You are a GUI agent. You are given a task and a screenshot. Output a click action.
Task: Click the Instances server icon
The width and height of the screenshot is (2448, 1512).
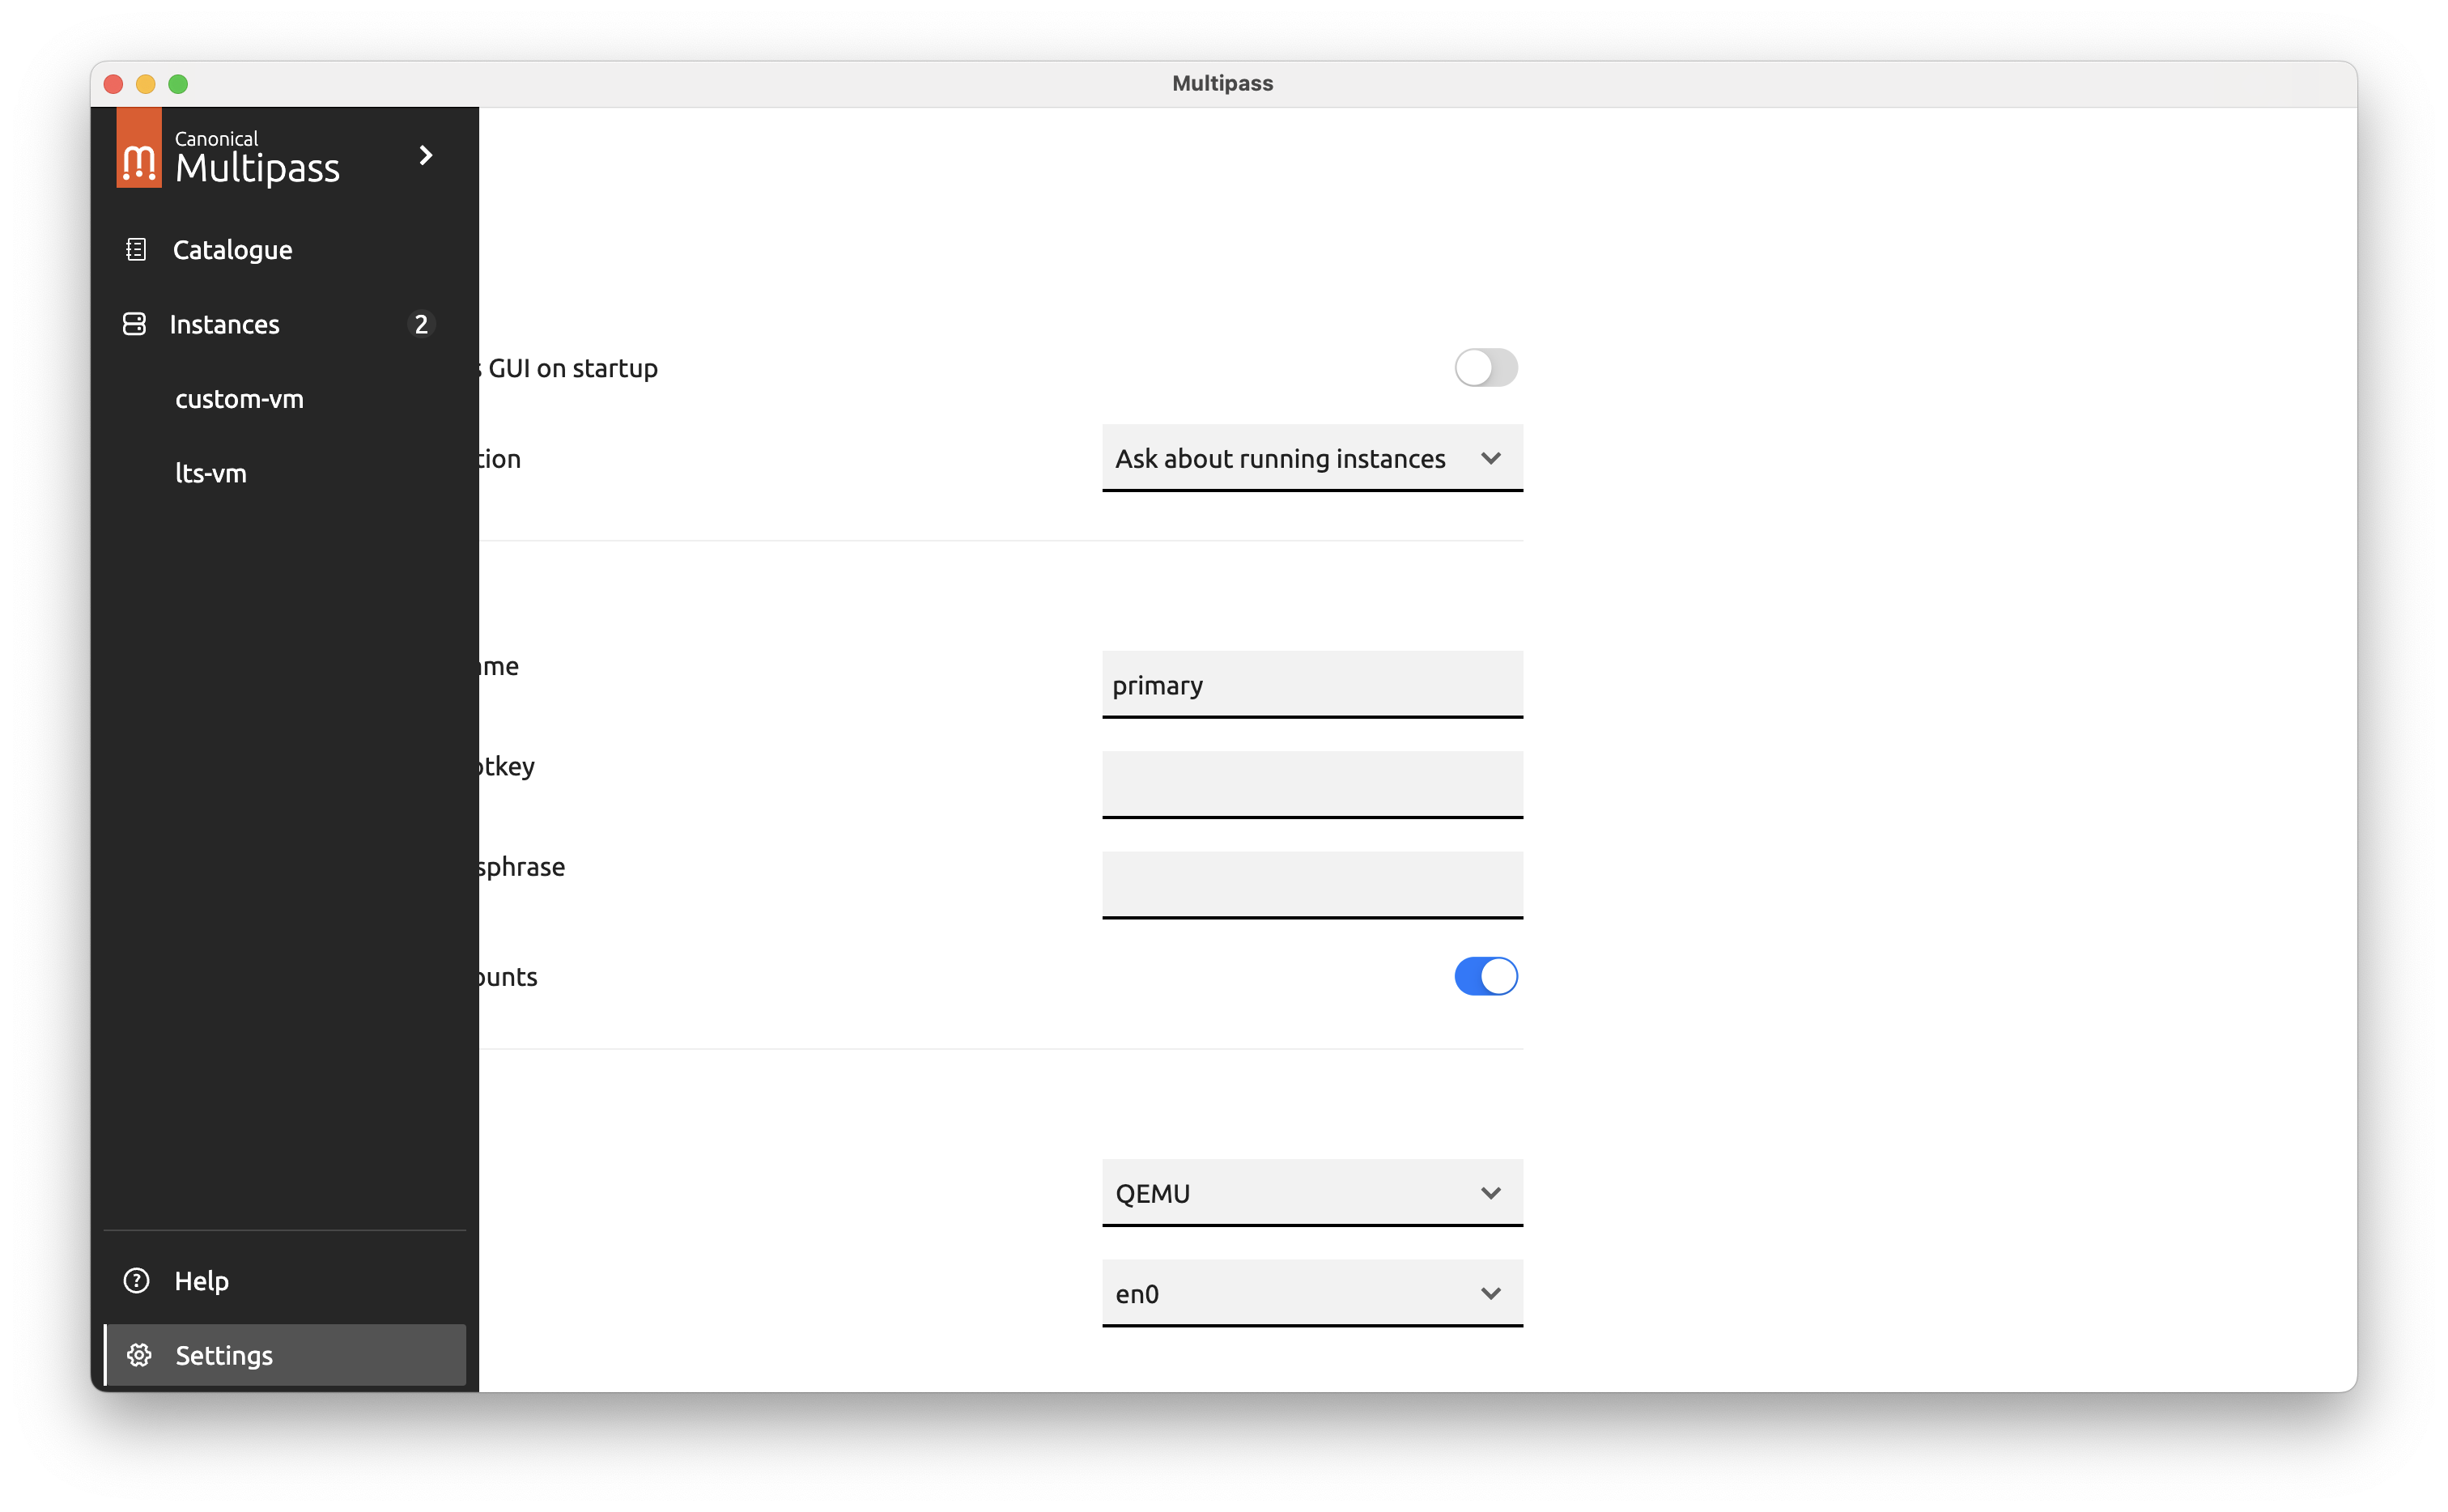tap(134, 324)
